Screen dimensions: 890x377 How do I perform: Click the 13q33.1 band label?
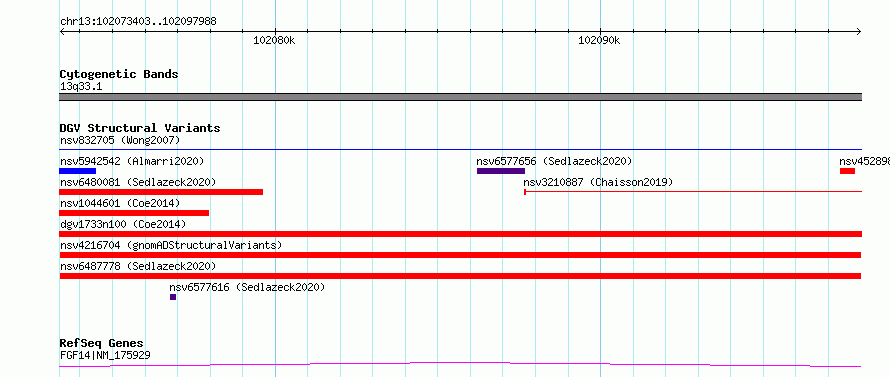tap(81, 87)
